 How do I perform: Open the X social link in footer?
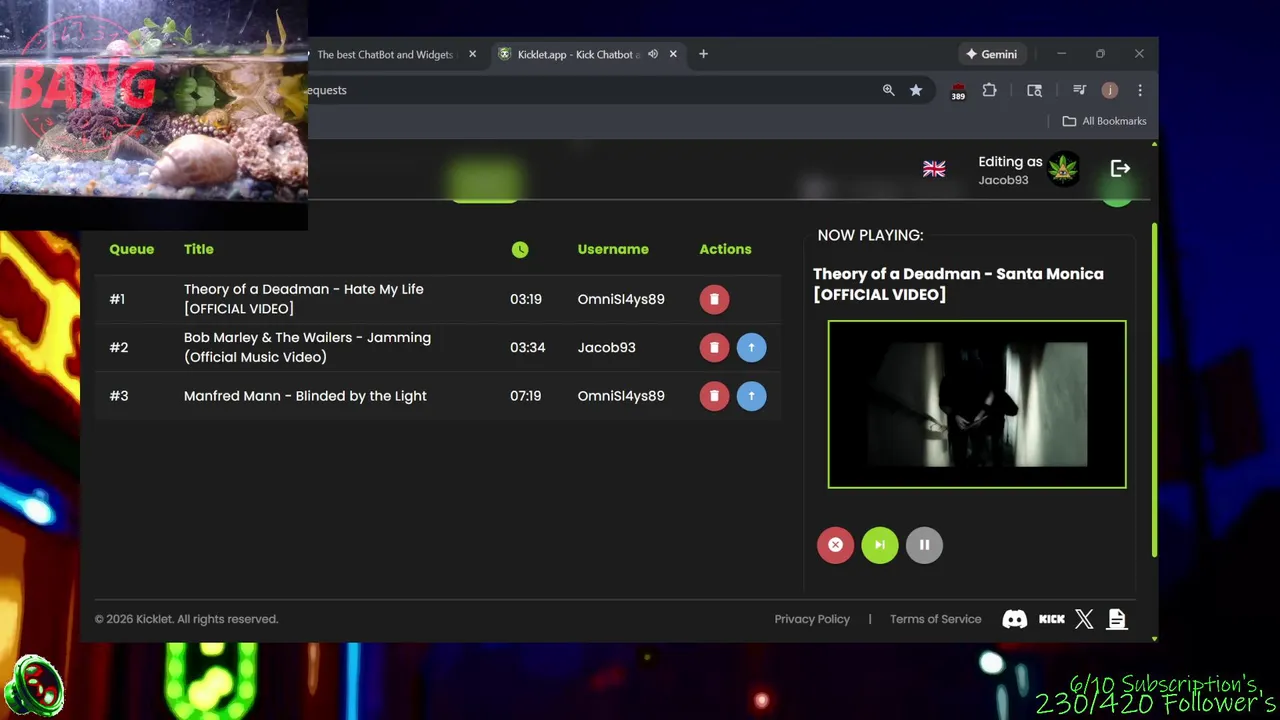point(1084,619)
